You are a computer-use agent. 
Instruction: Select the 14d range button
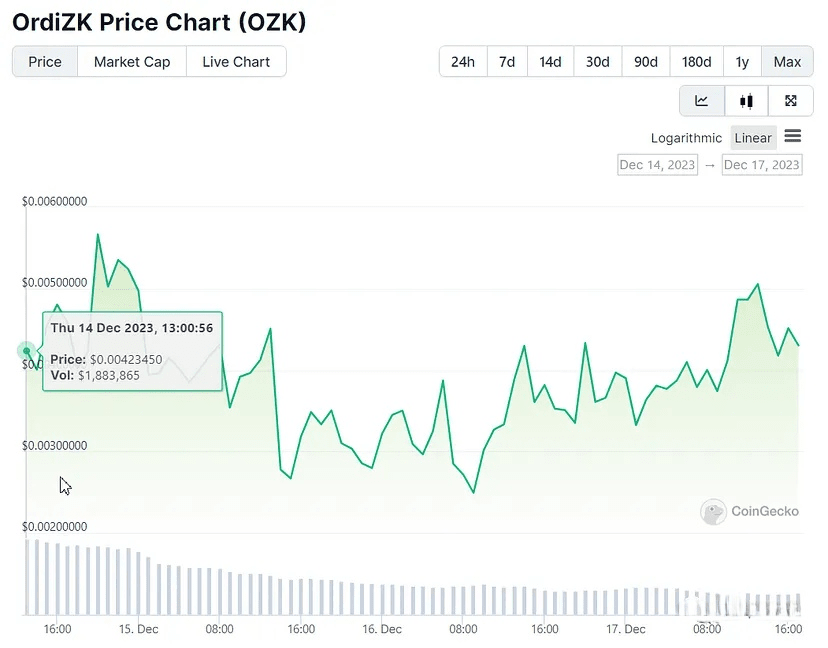pos(550,62)
